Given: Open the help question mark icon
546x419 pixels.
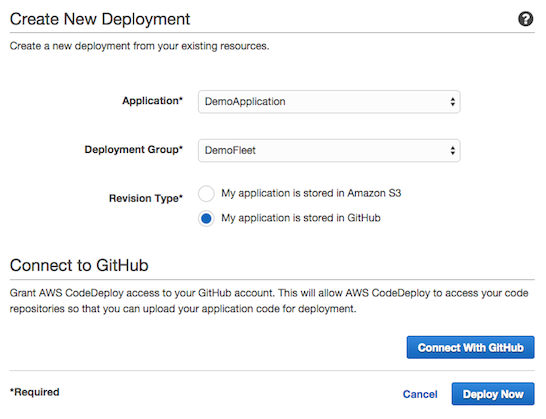Looking at the screenshot, I should 525,19.
